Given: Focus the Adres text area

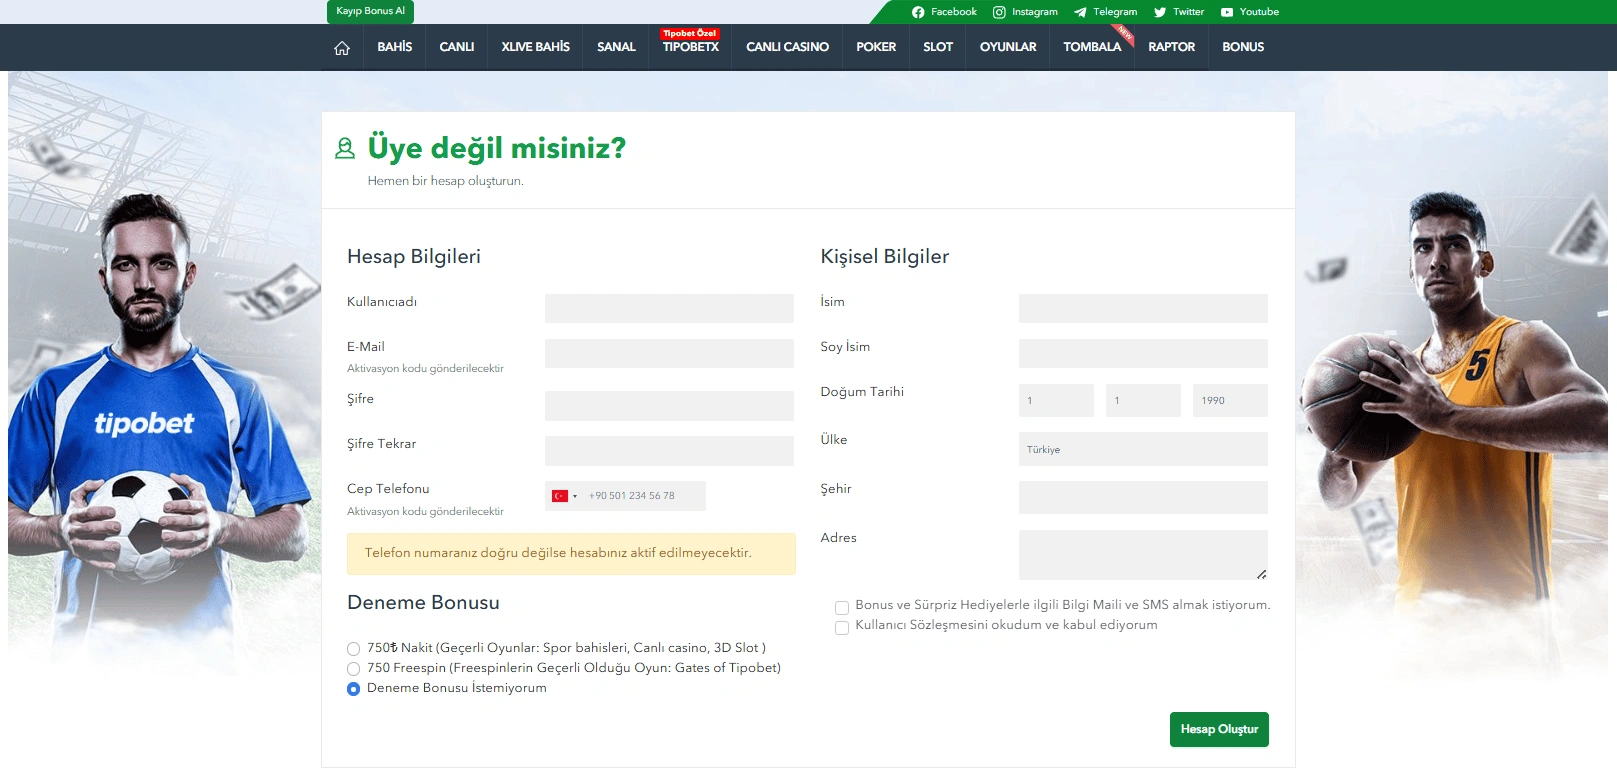Looking at the screenshot, I should pyautogui.click(x=1143, y=555).
